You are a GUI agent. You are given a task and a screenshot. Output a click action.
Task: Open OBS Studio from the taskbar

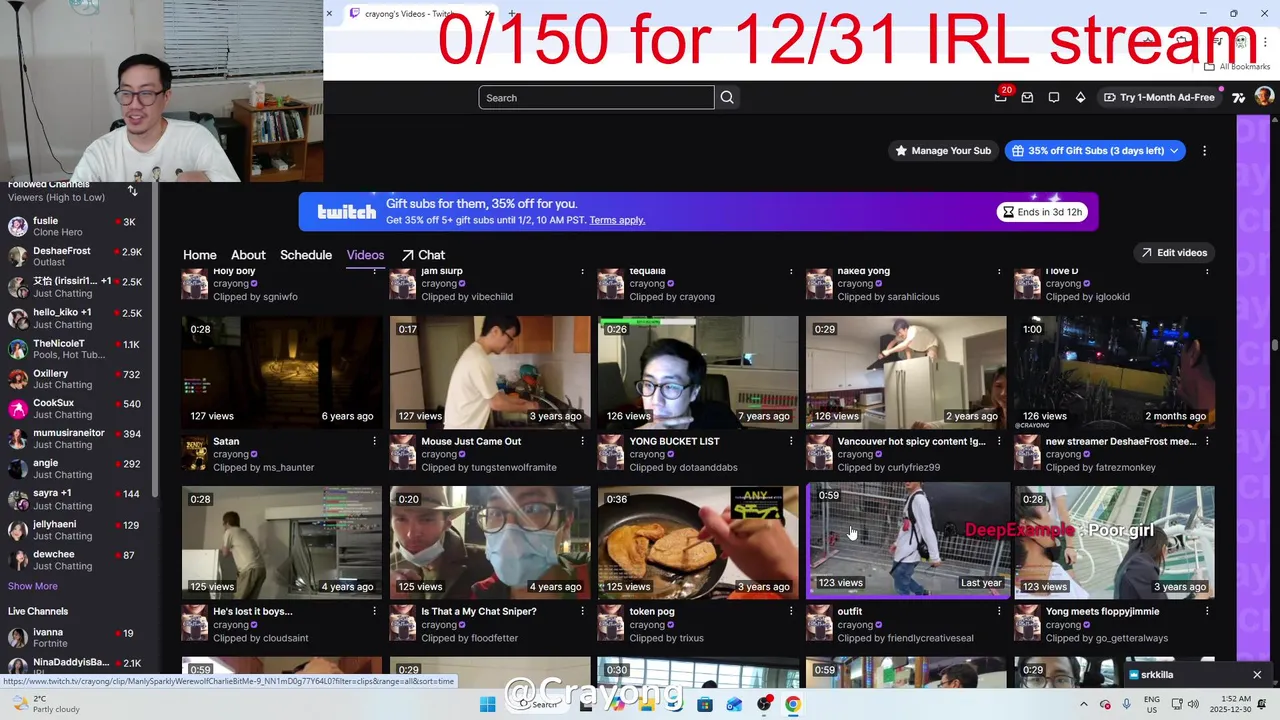pos(764,704)
